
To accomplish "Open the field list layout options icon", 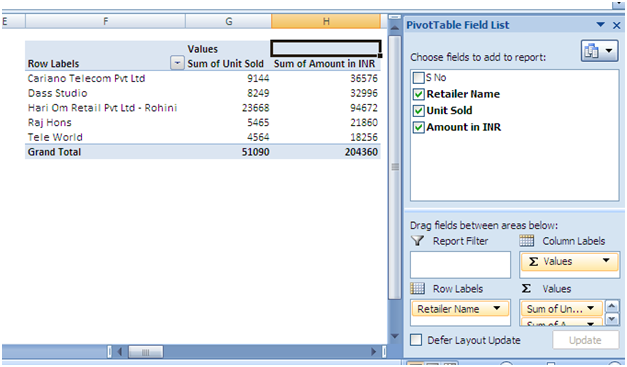I will pos(599,50).
